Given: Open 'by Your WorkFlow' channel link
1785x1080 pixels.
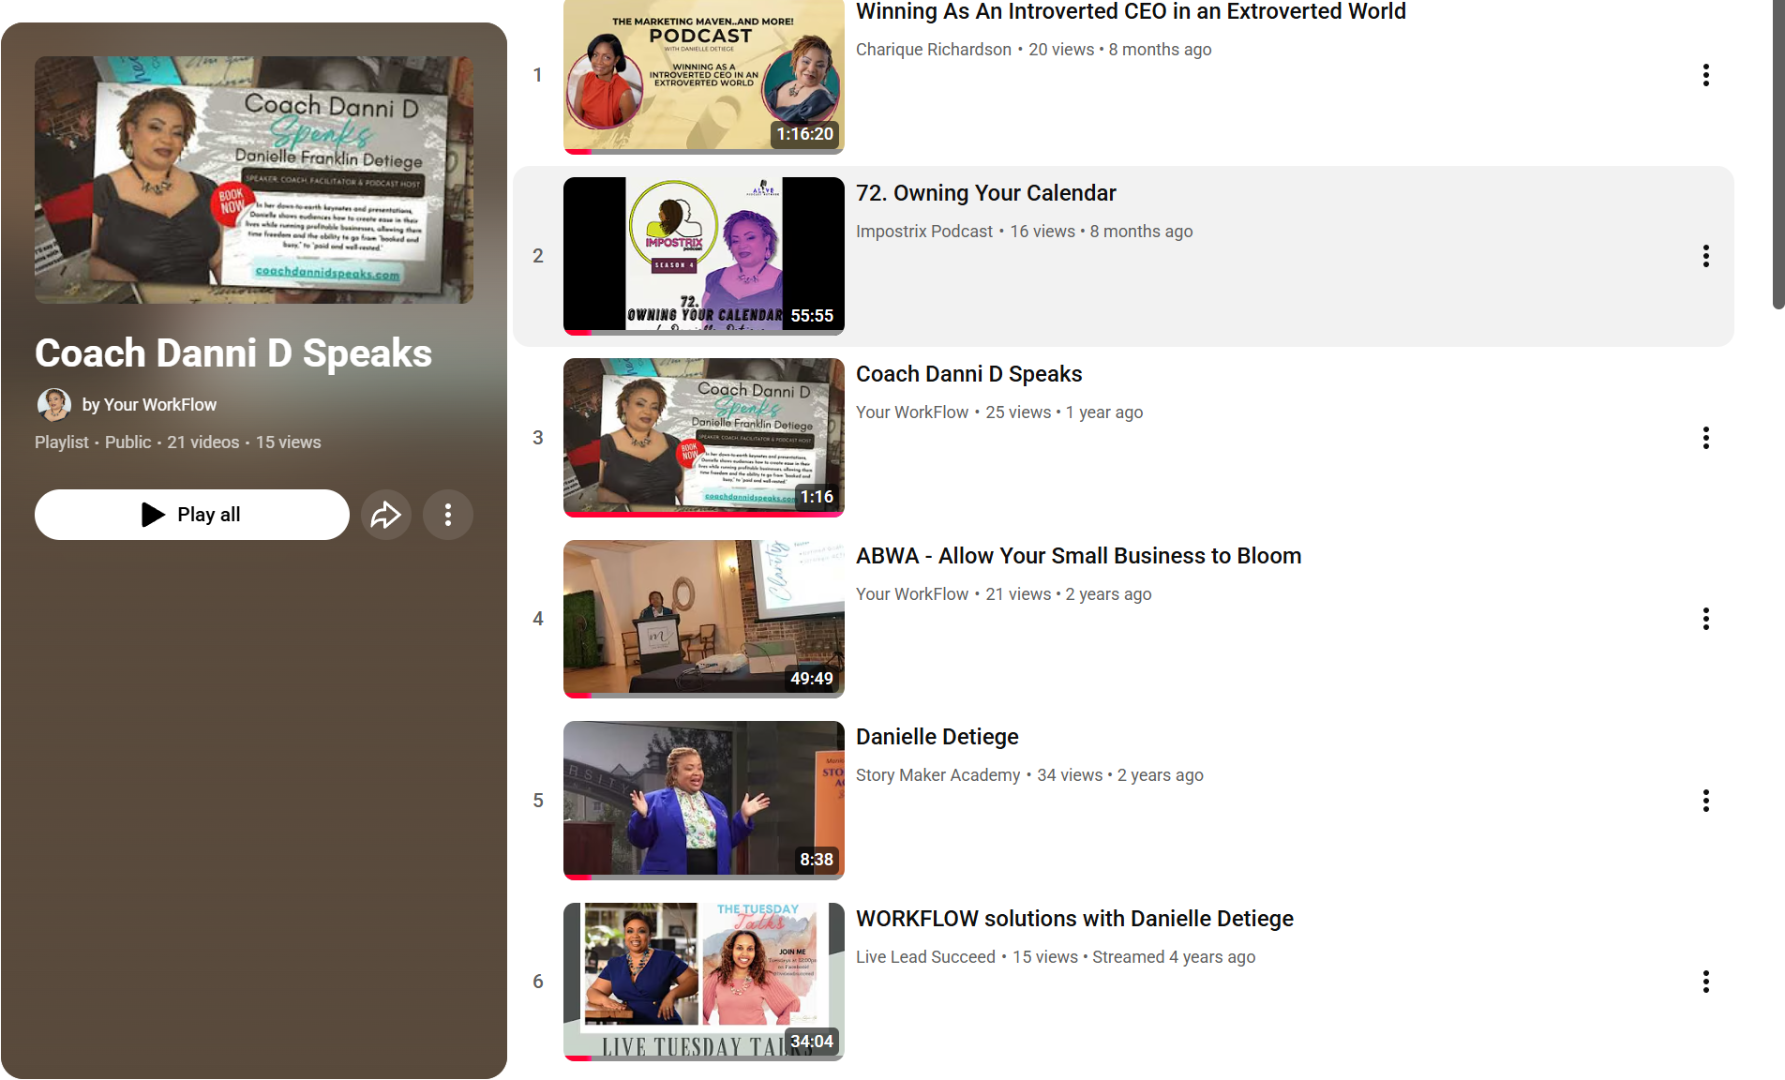Looking at the screenshot, I should pos(149,405).
